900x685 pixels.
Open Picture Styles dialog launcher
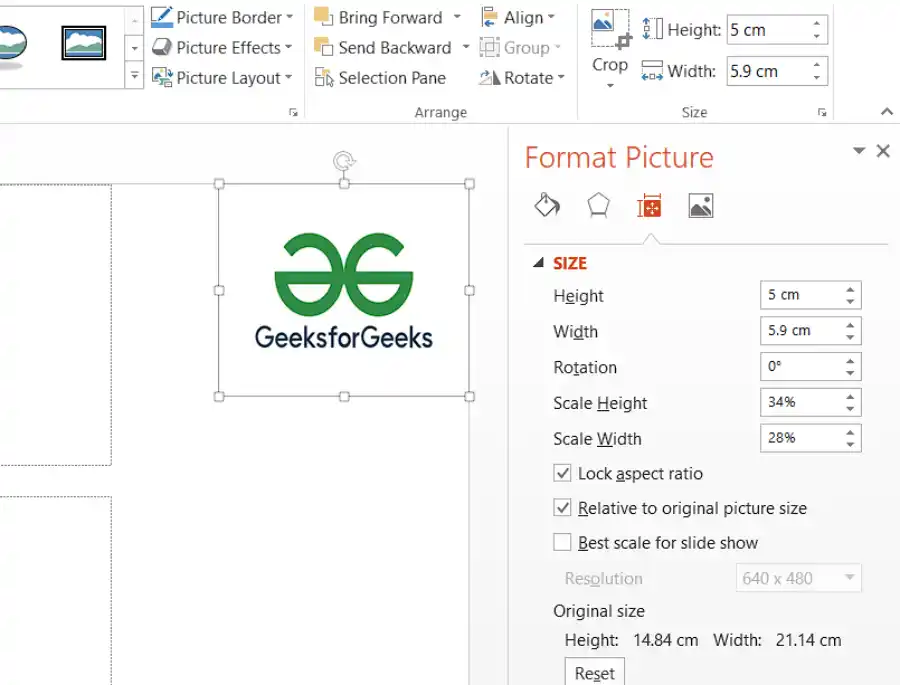click(293, 113)
